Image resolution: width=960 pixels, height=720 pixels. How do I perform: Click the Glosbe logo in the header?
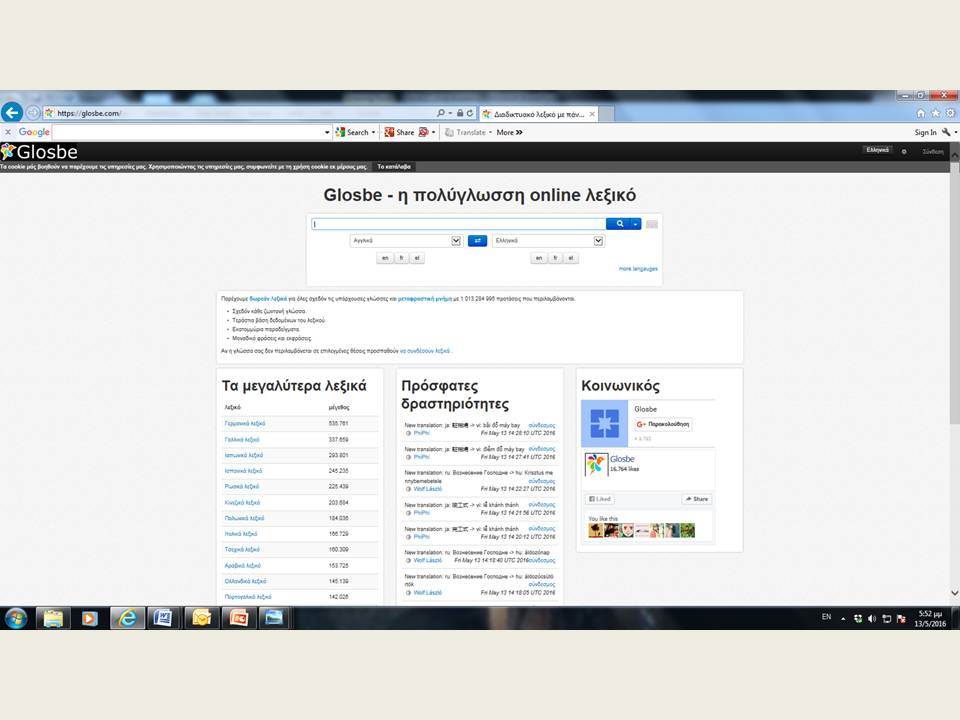click(39, 152)
